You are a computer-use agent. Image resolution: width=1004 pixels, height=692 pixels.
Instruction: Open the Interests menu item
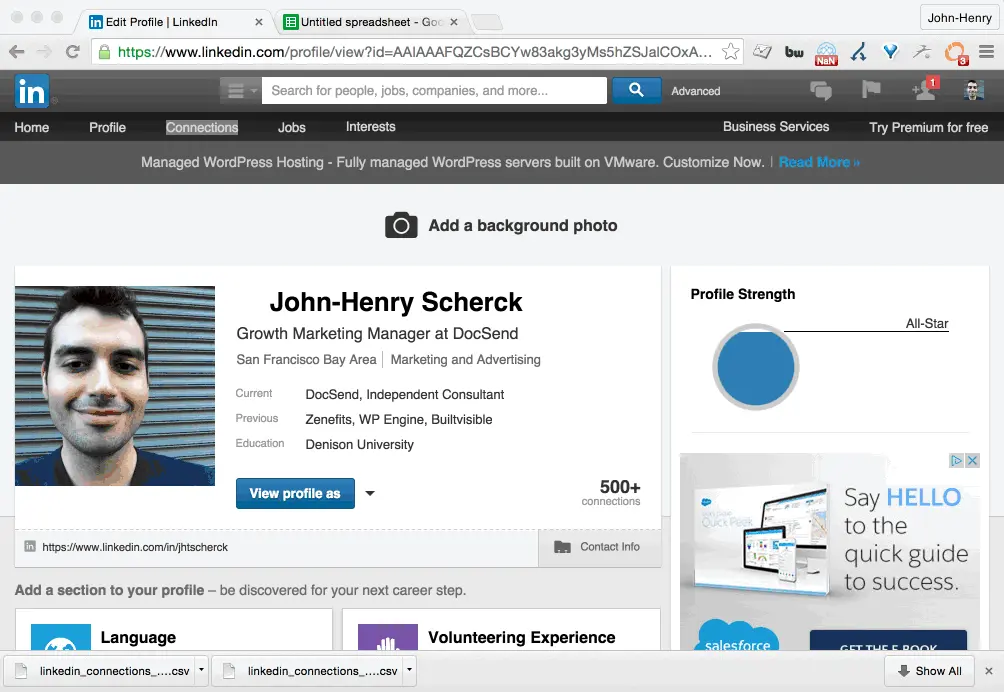pyautogui.click(x=371, y=127)
